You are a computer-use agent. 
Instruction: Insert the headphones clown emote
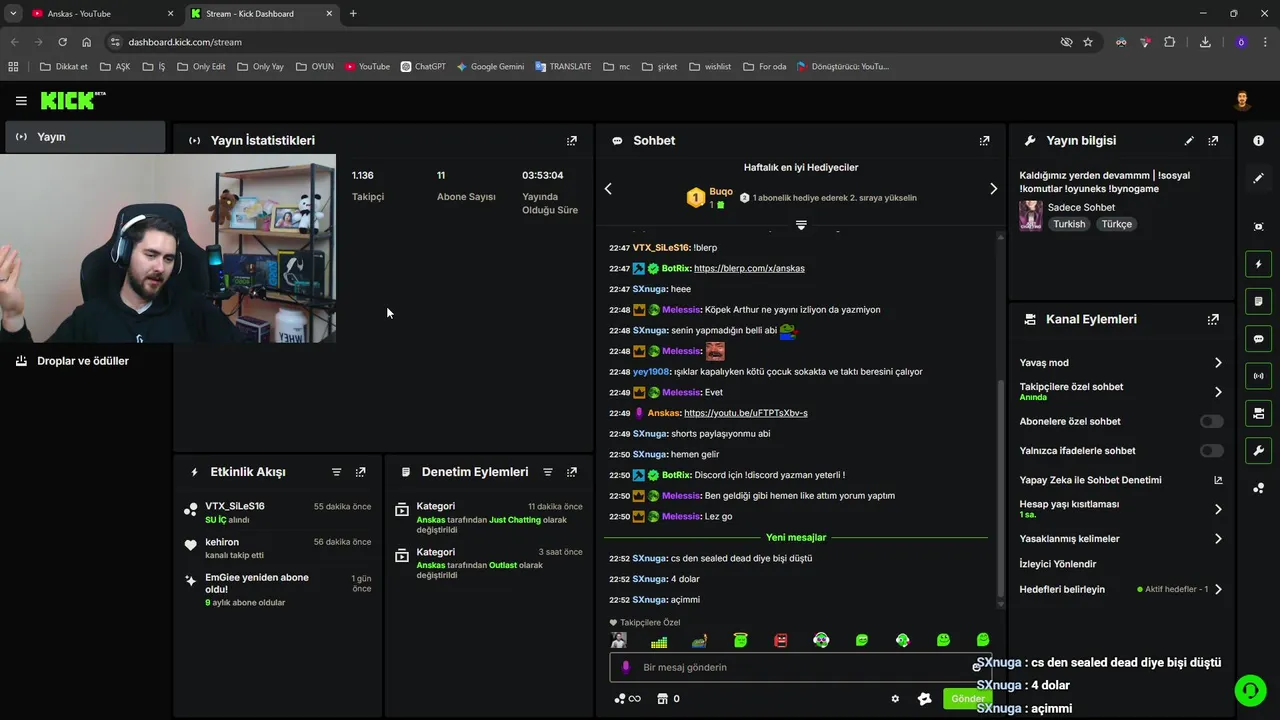(x=821, y=640)
